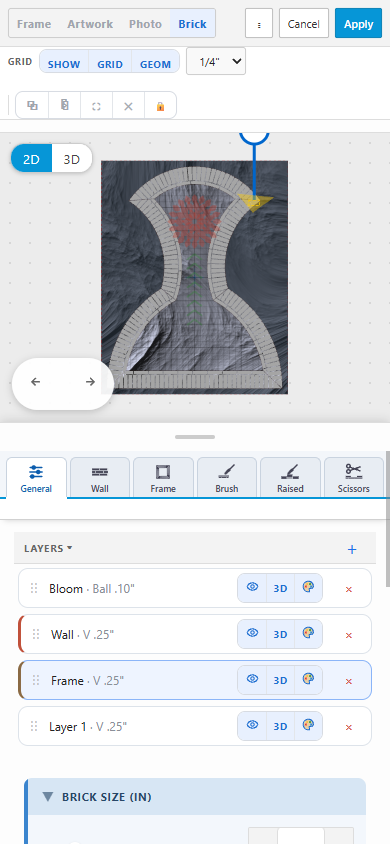
Task: Switch to the Raised tab
Action: click(x=290, y=477)
